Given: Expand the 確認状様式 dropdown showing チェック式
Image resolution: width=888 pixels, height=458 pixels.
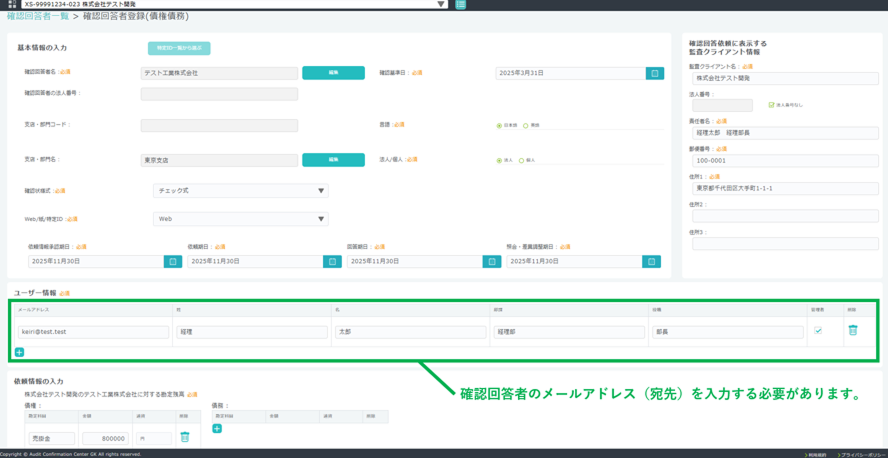Looking at the screenshot, I should tap(240, 191).
